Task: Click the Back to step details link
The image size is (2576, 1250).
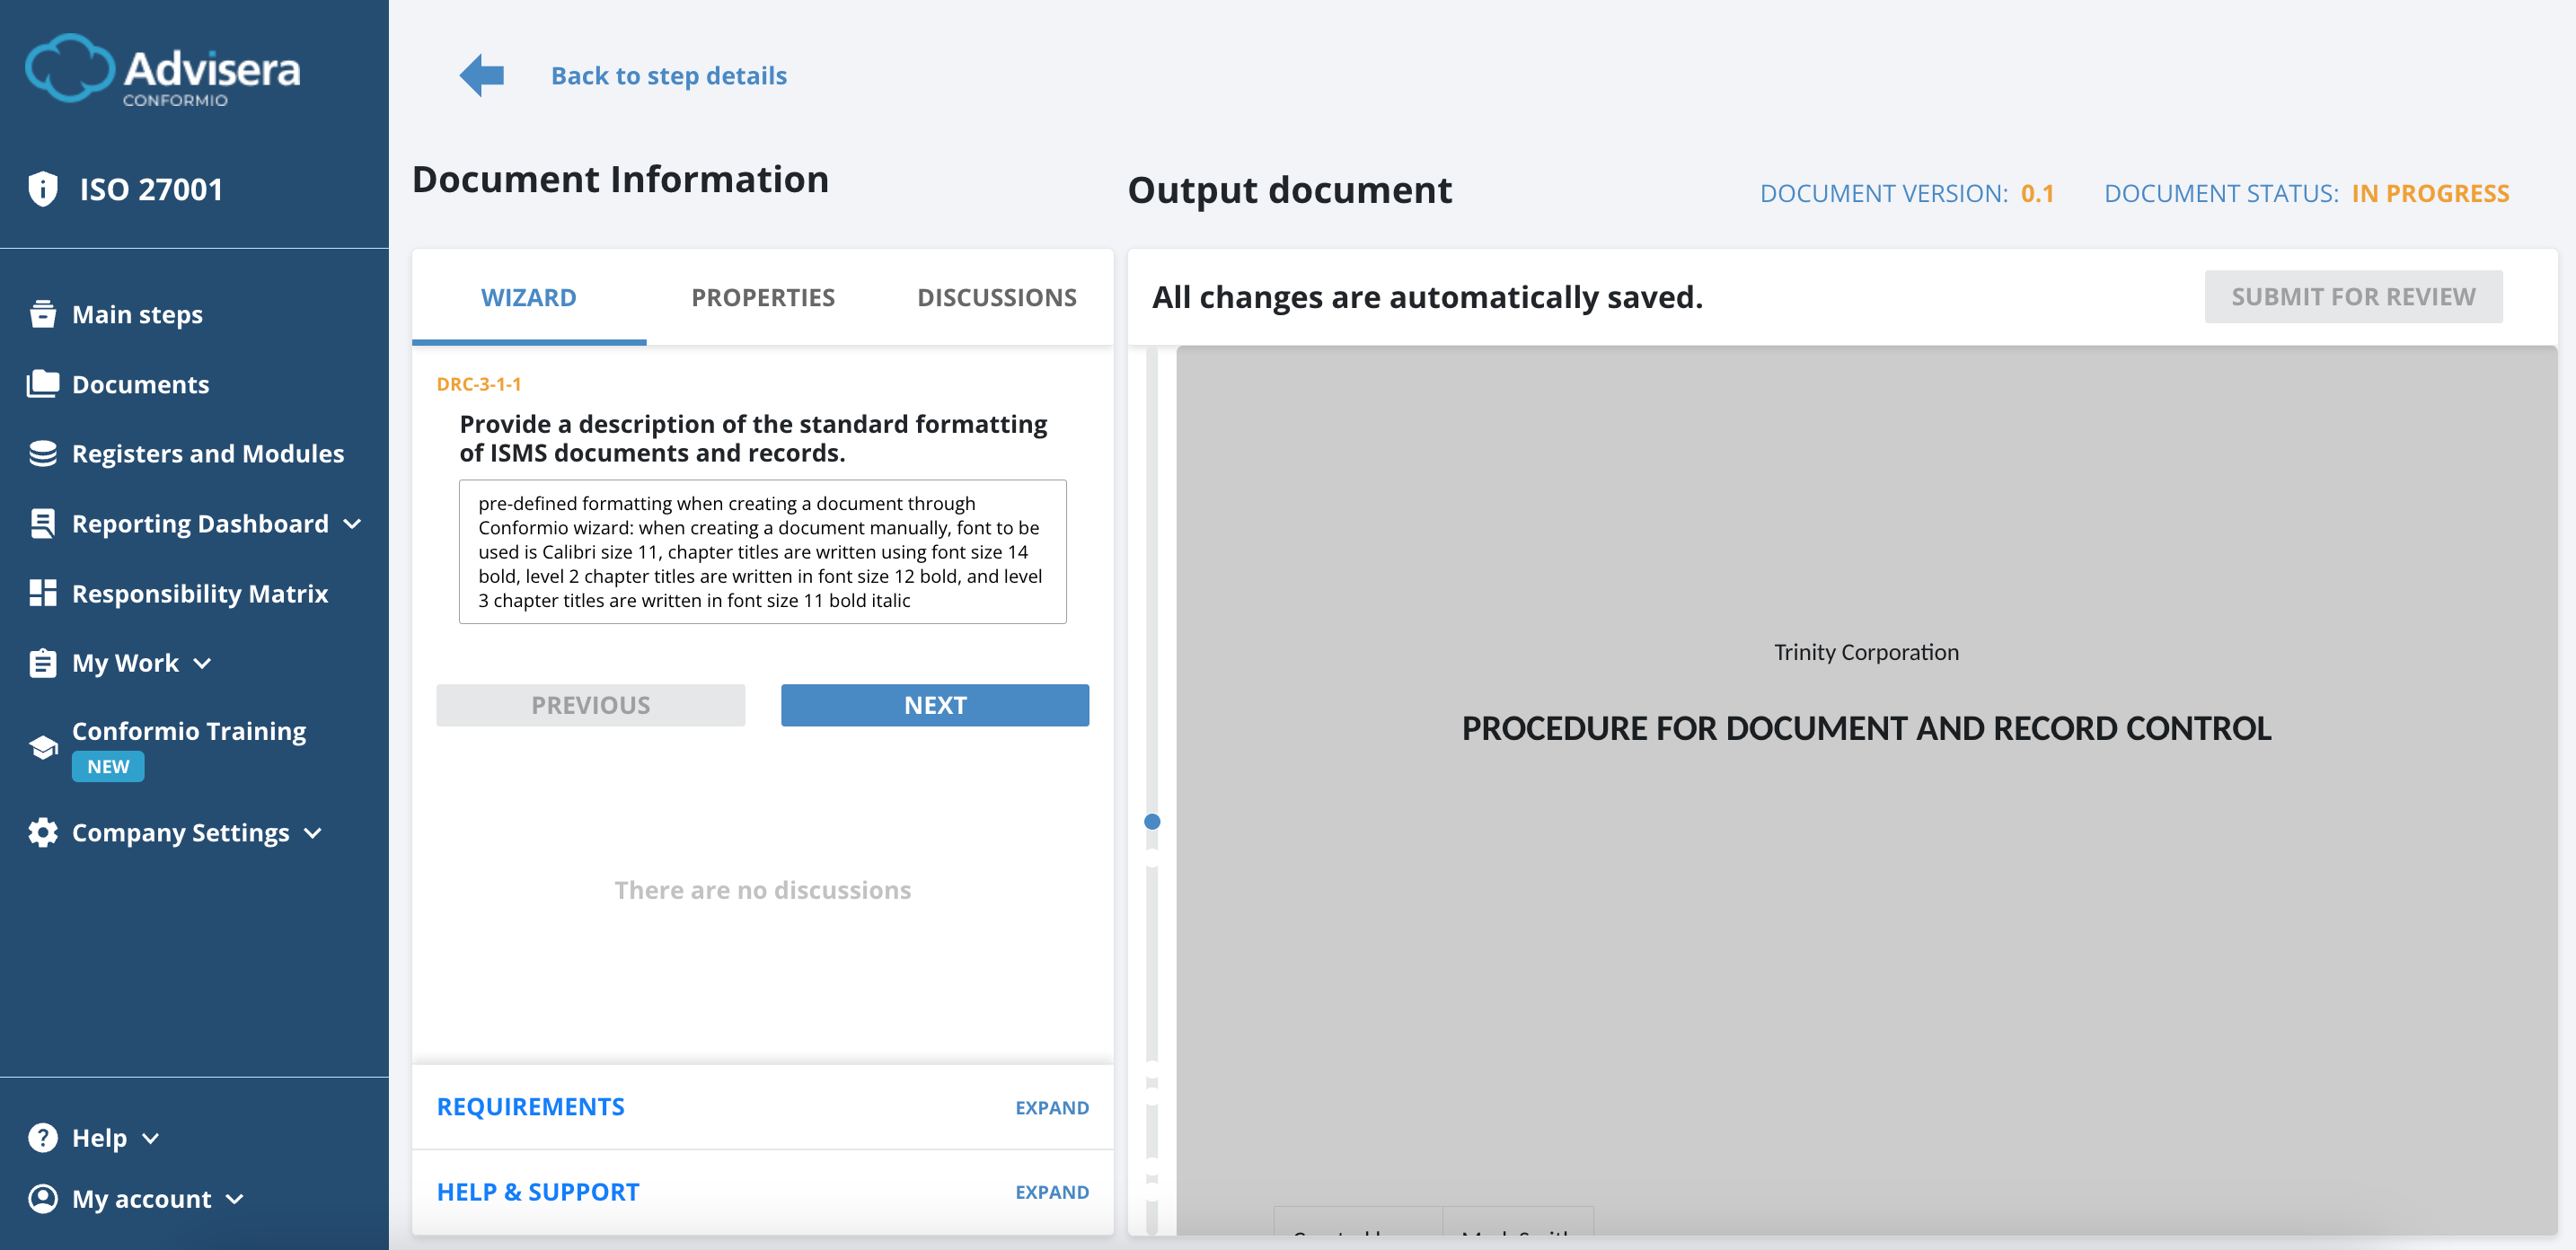Action: [x=668, y=76]
